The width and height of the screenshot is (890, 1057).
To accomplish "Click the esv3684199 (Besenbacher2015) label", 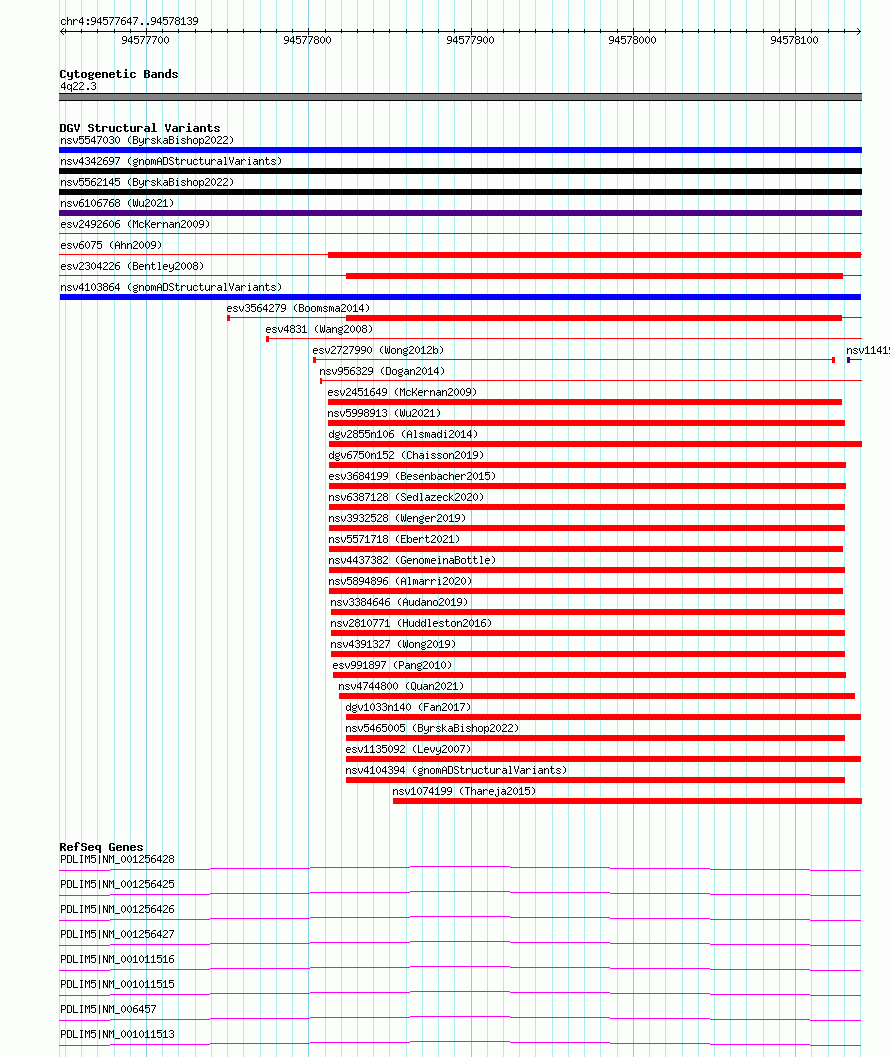I will [x=412, y=476].
